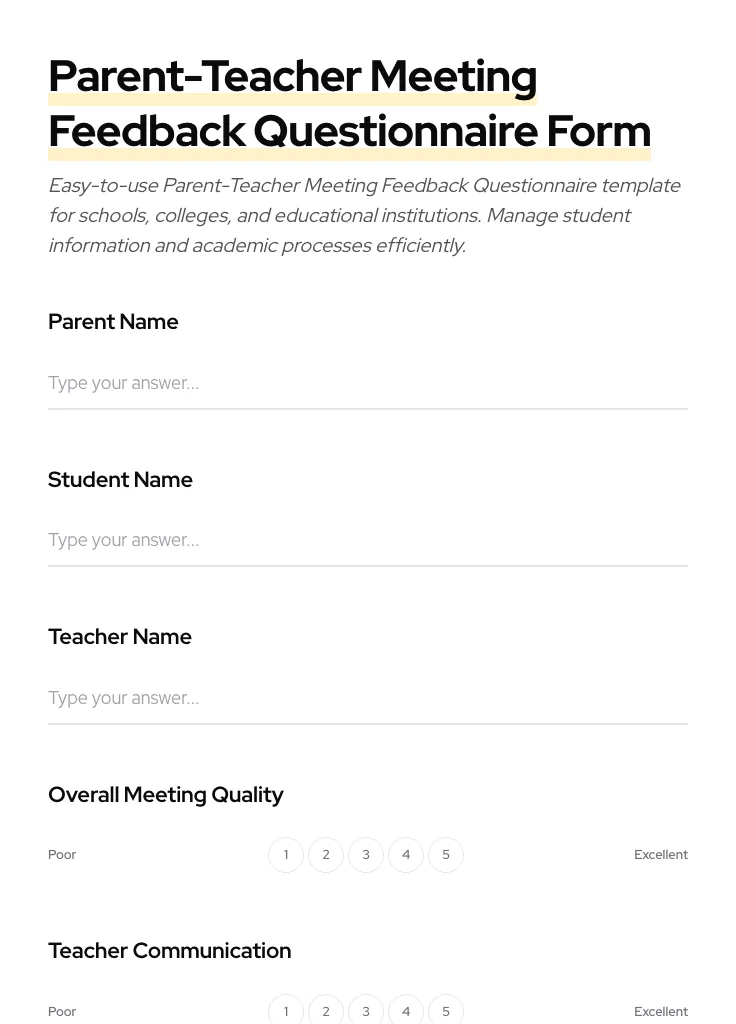Select rating 3 for Overall Meeting Quality
The image size is (736, 1024).
(x=366, y=855)
